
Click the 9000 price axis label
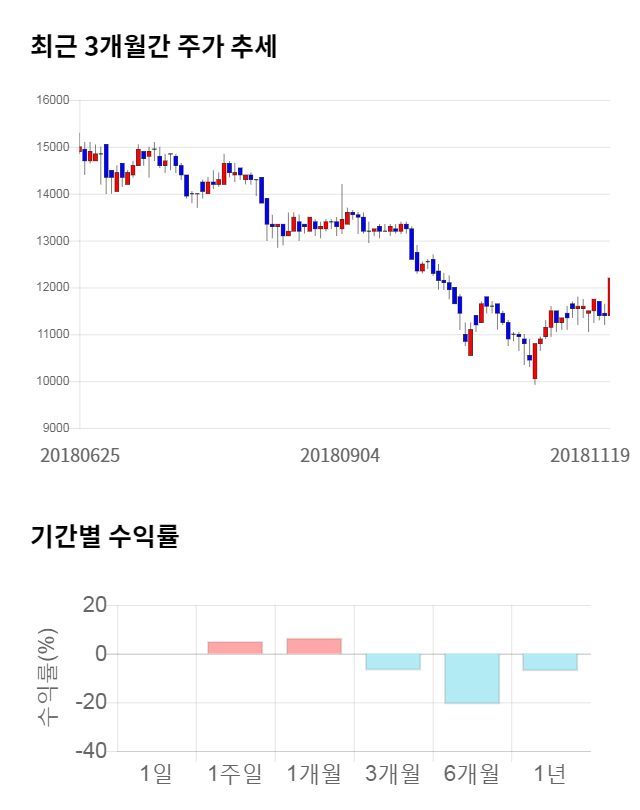(57, 428)
